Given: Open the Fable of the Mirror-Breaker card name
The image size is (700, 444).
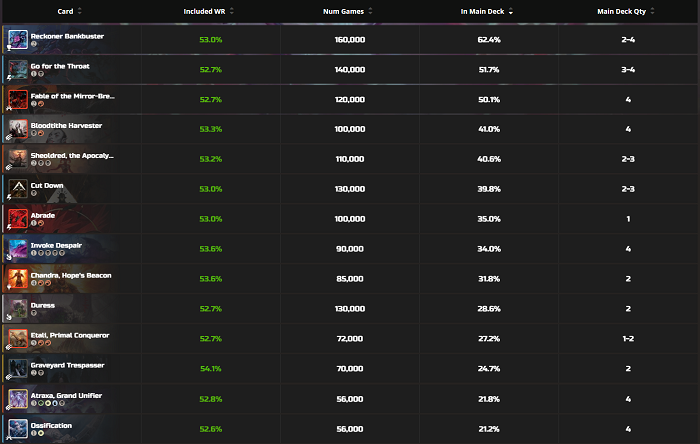Looking at the screenshot, I should pyautogui.click(x=72, y=96).
